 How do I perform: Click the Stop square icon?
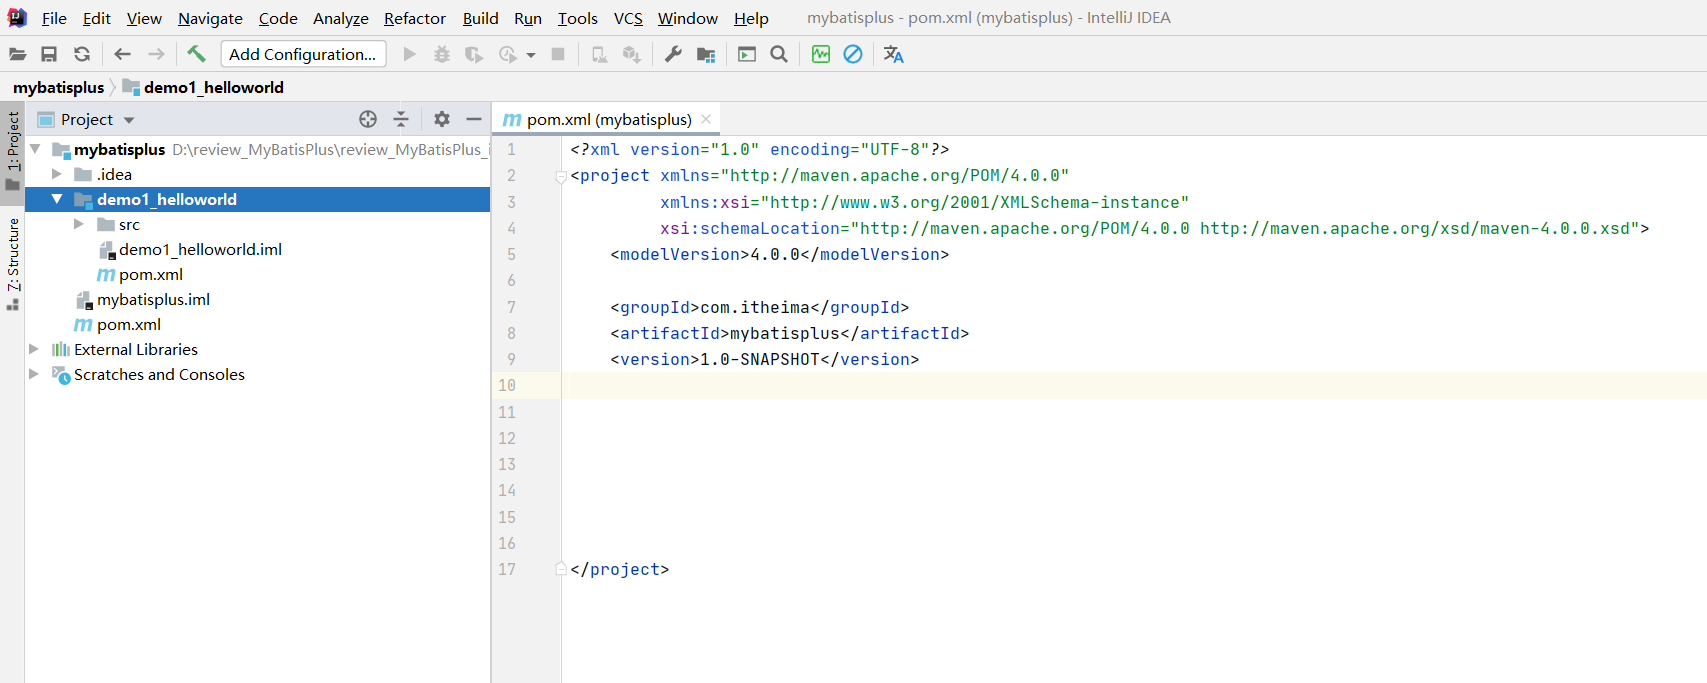[x=559, y=54]
